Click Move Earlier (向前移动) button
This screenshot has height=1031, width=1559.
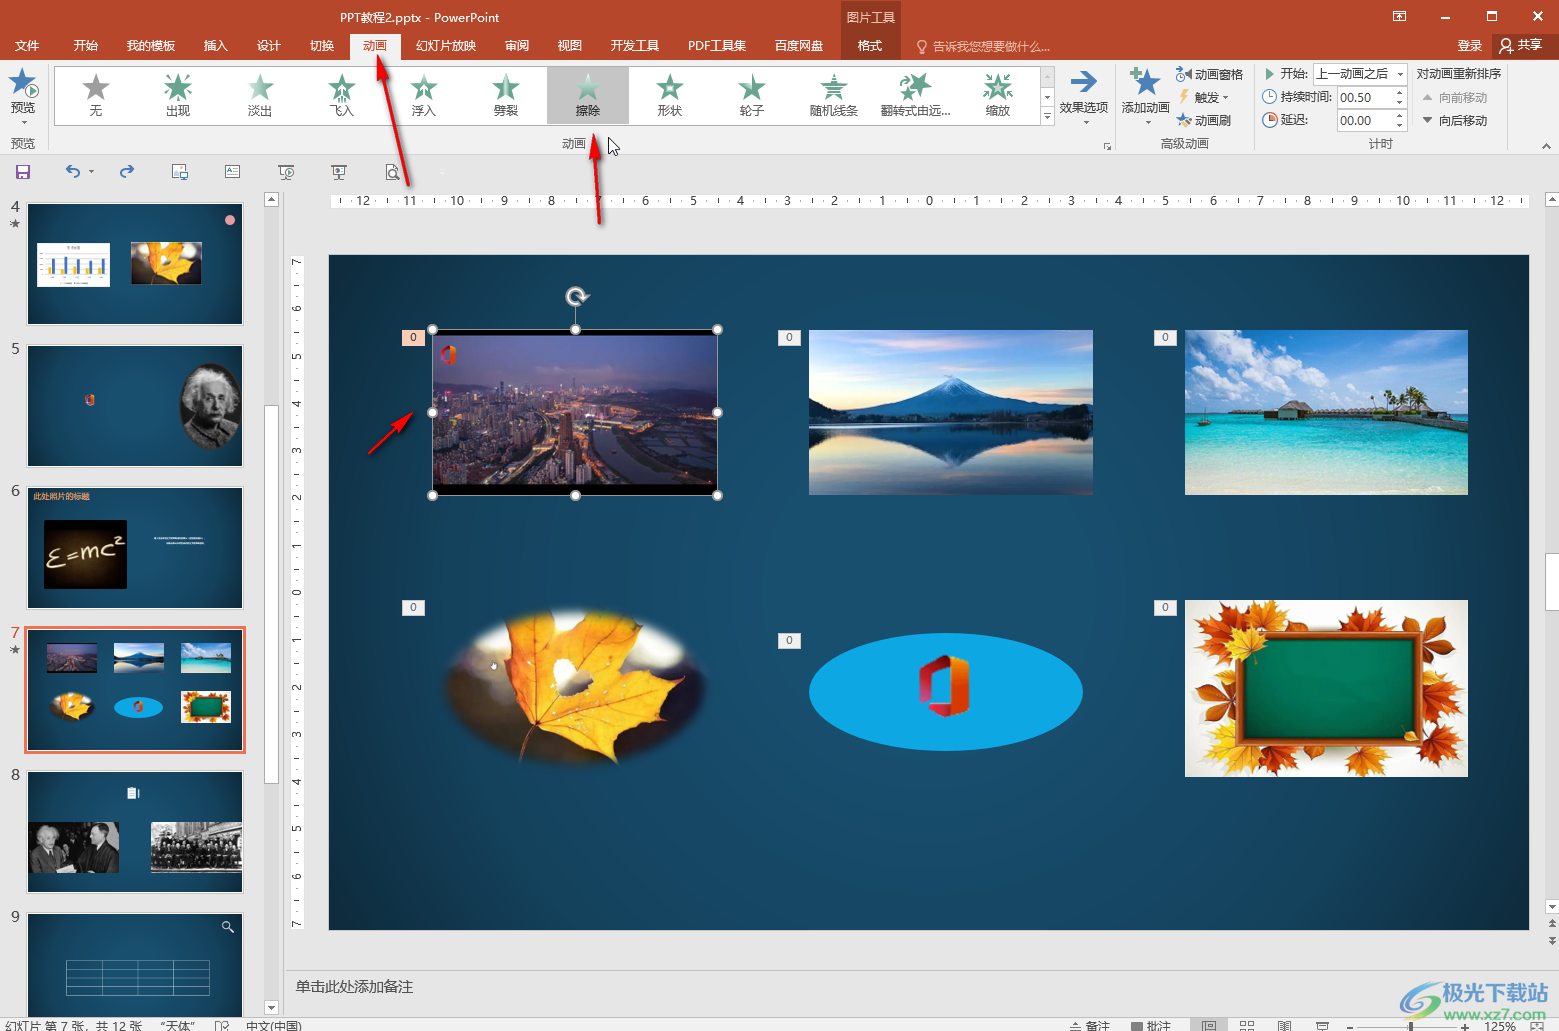pos(1455,97)
